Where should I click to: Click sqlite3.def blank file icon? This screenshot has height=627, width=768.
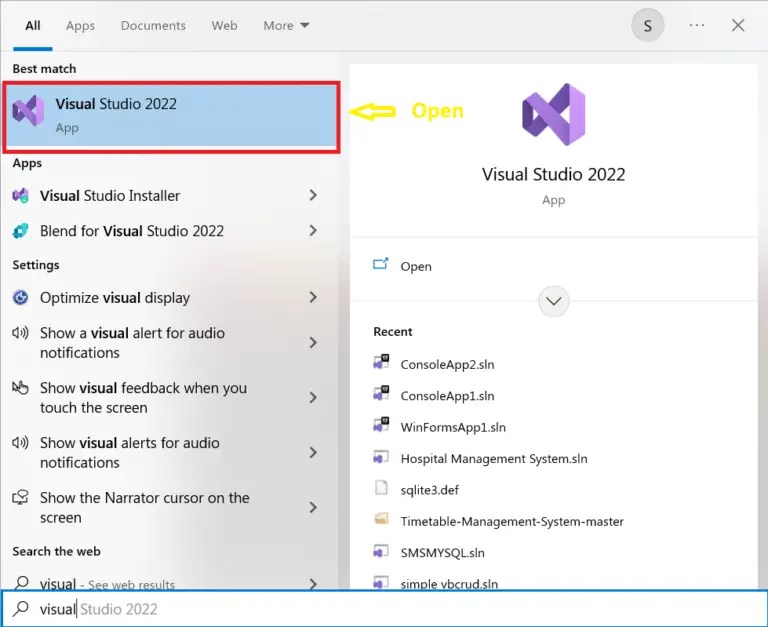point(381,488)
